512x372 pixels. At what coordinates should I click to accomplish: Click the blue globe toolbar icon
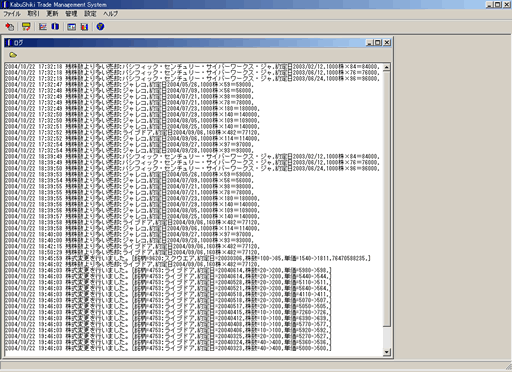(x=100, y=27)
